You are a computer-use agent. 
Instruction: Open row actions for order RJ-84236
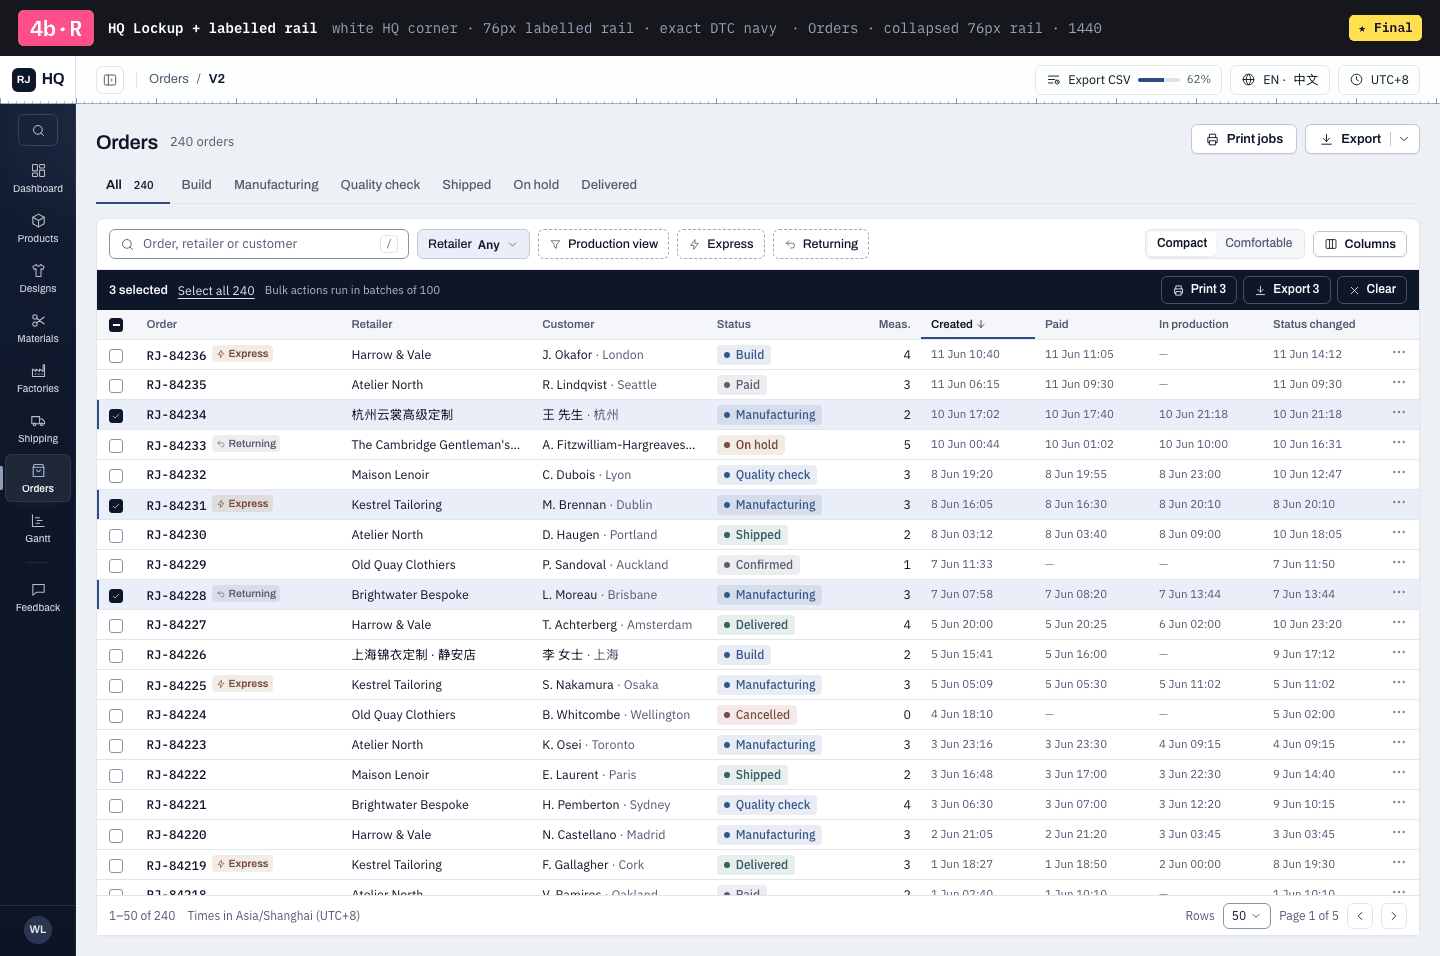(x=1399, y=353)
